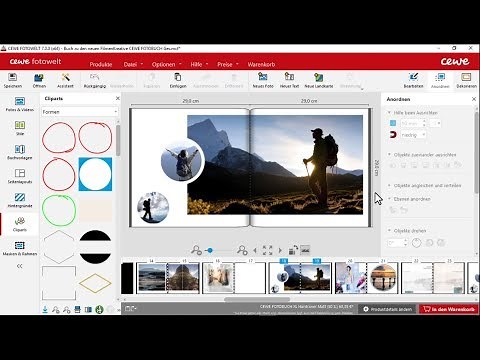Open the Warenkorb menu item
Viewport: 480px width, 360px height.
[261, 64]
